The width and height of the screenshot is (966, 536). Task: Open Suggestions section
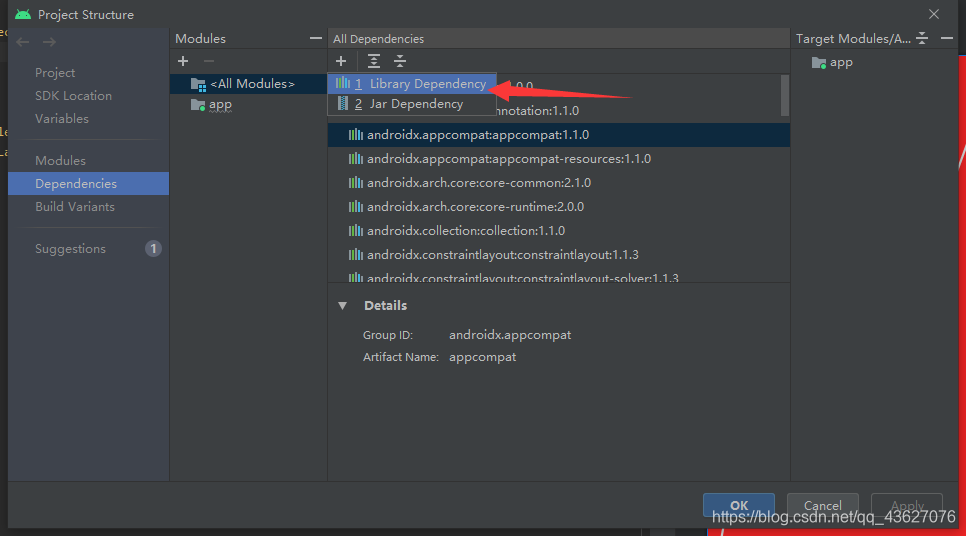70,248
